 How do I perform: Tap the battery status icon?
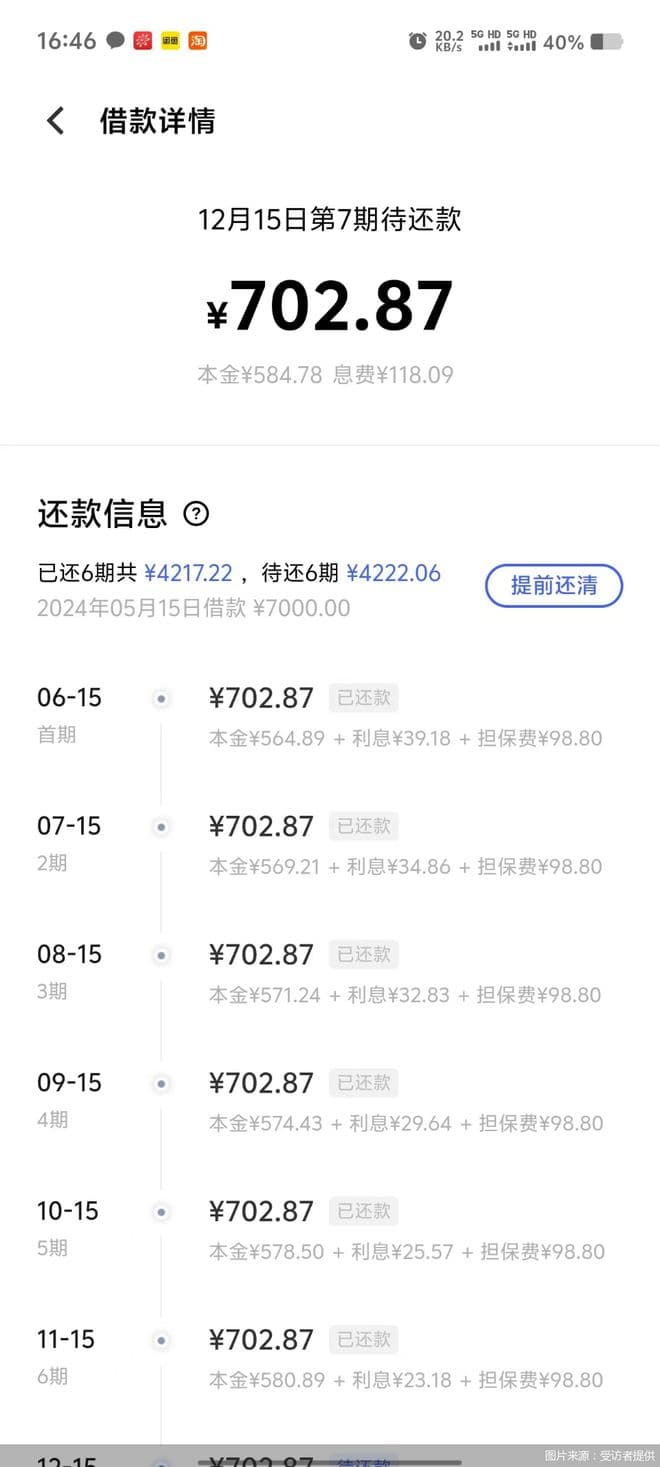coord(606,42)
